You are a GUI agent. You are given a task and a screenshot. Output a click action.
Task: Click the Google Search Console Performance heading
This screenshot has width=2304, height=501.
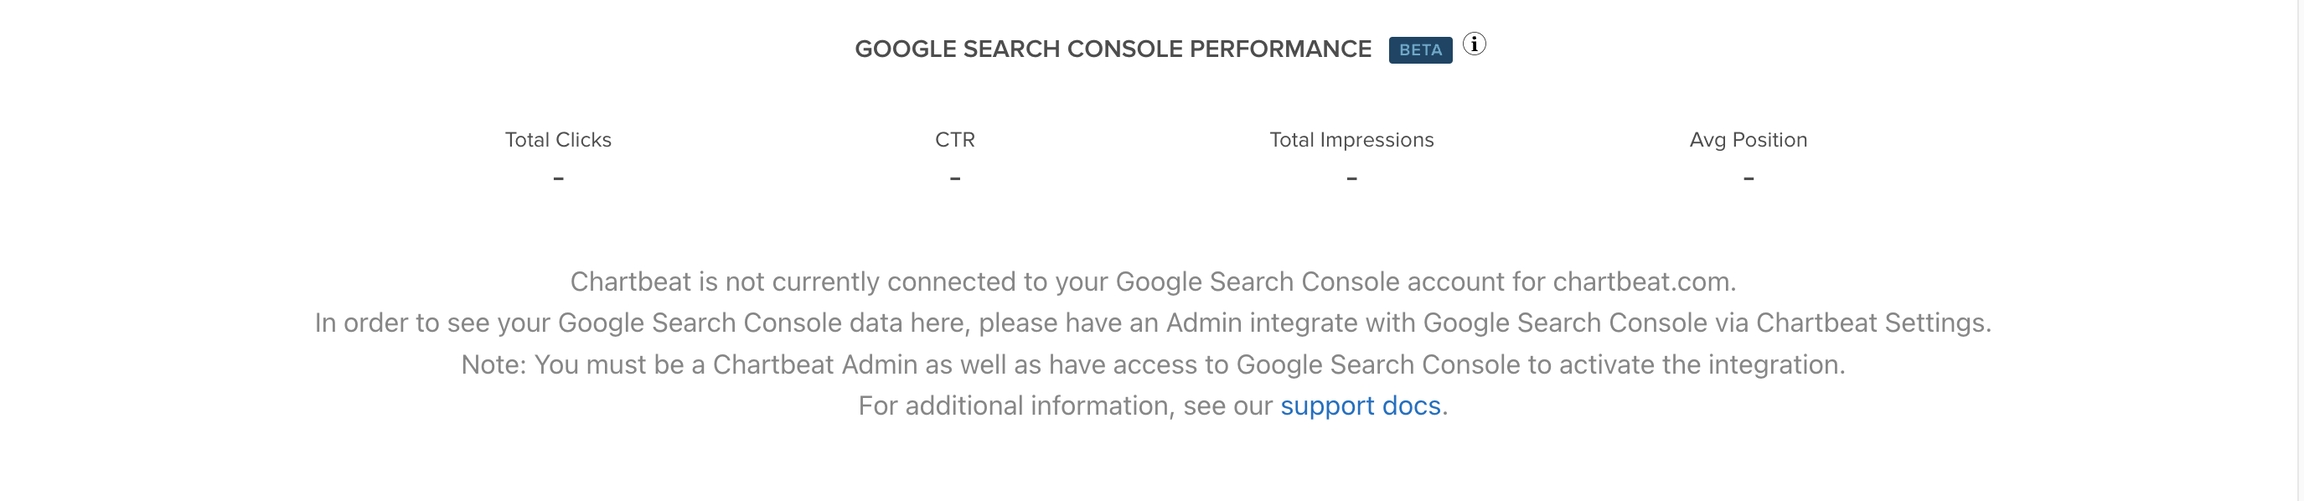1112,49
